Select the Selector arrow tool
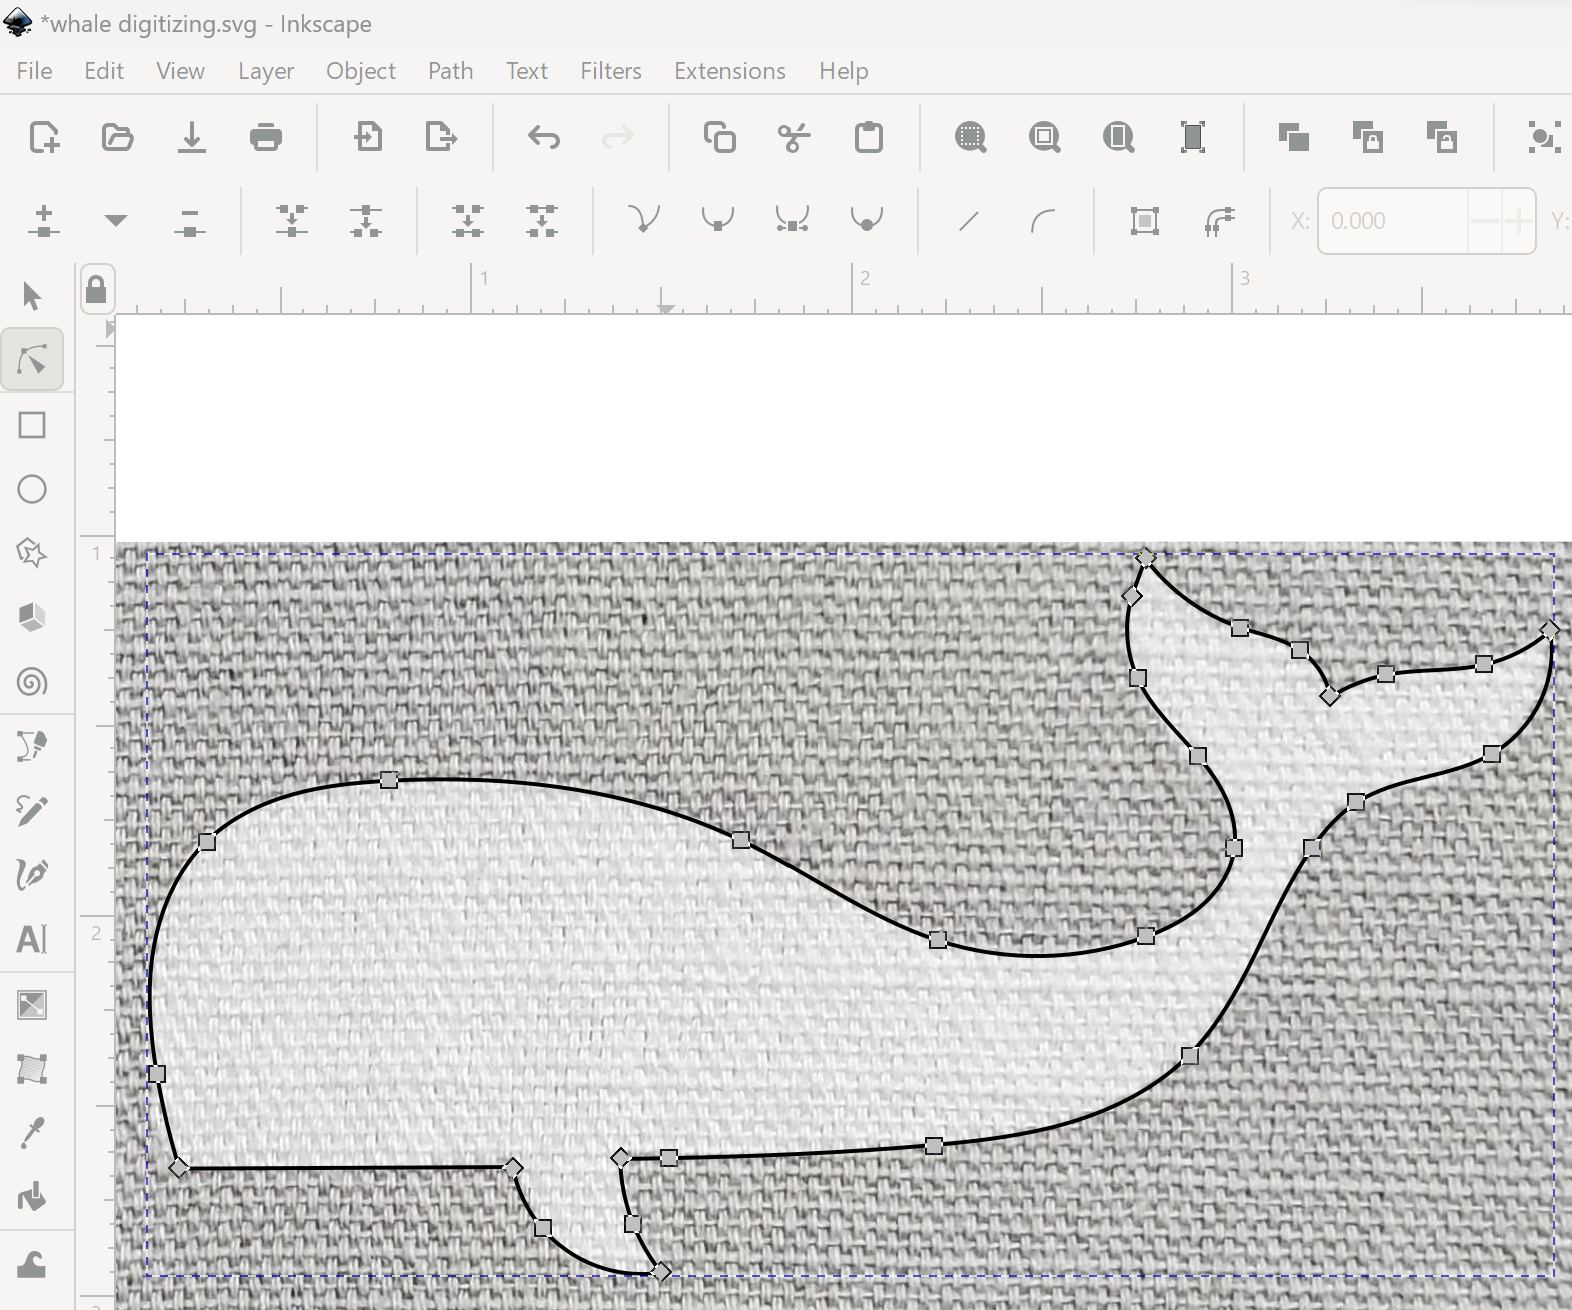 coord(32,296)
